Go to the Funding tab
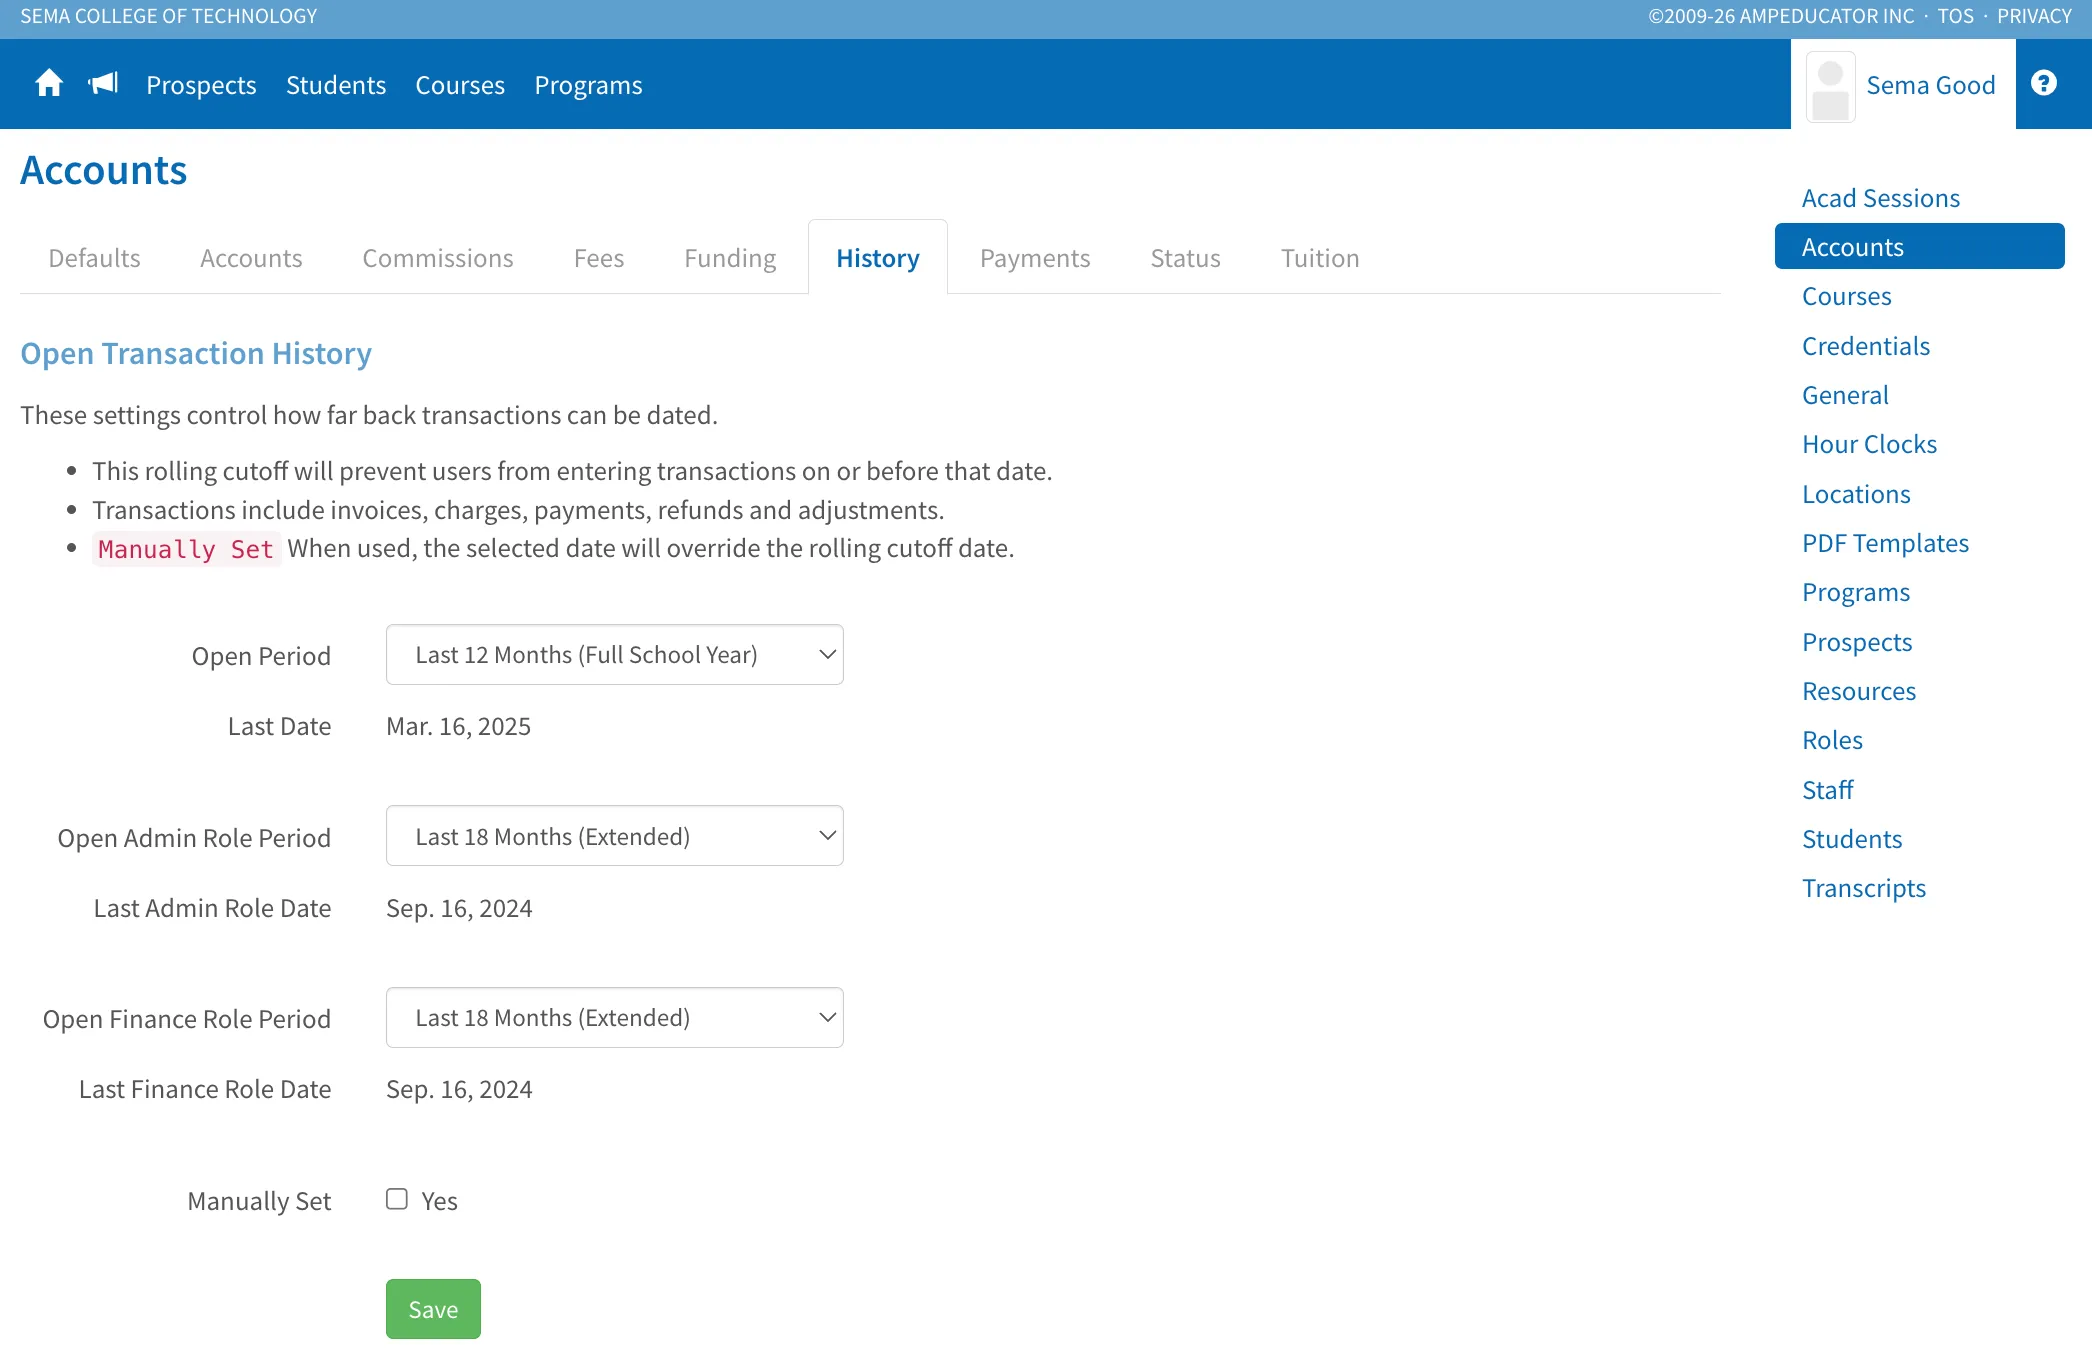2092x1366 pixels. (x=730, y=258)
